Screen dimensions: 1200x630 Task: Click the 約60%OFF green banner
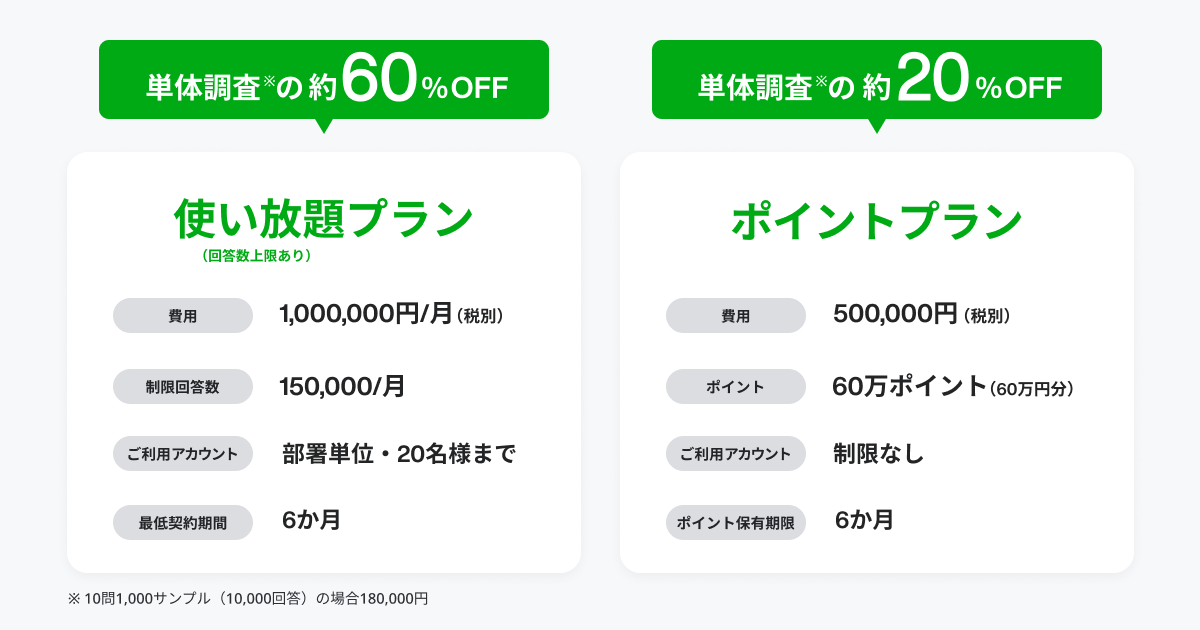click(x=323, y=80)
